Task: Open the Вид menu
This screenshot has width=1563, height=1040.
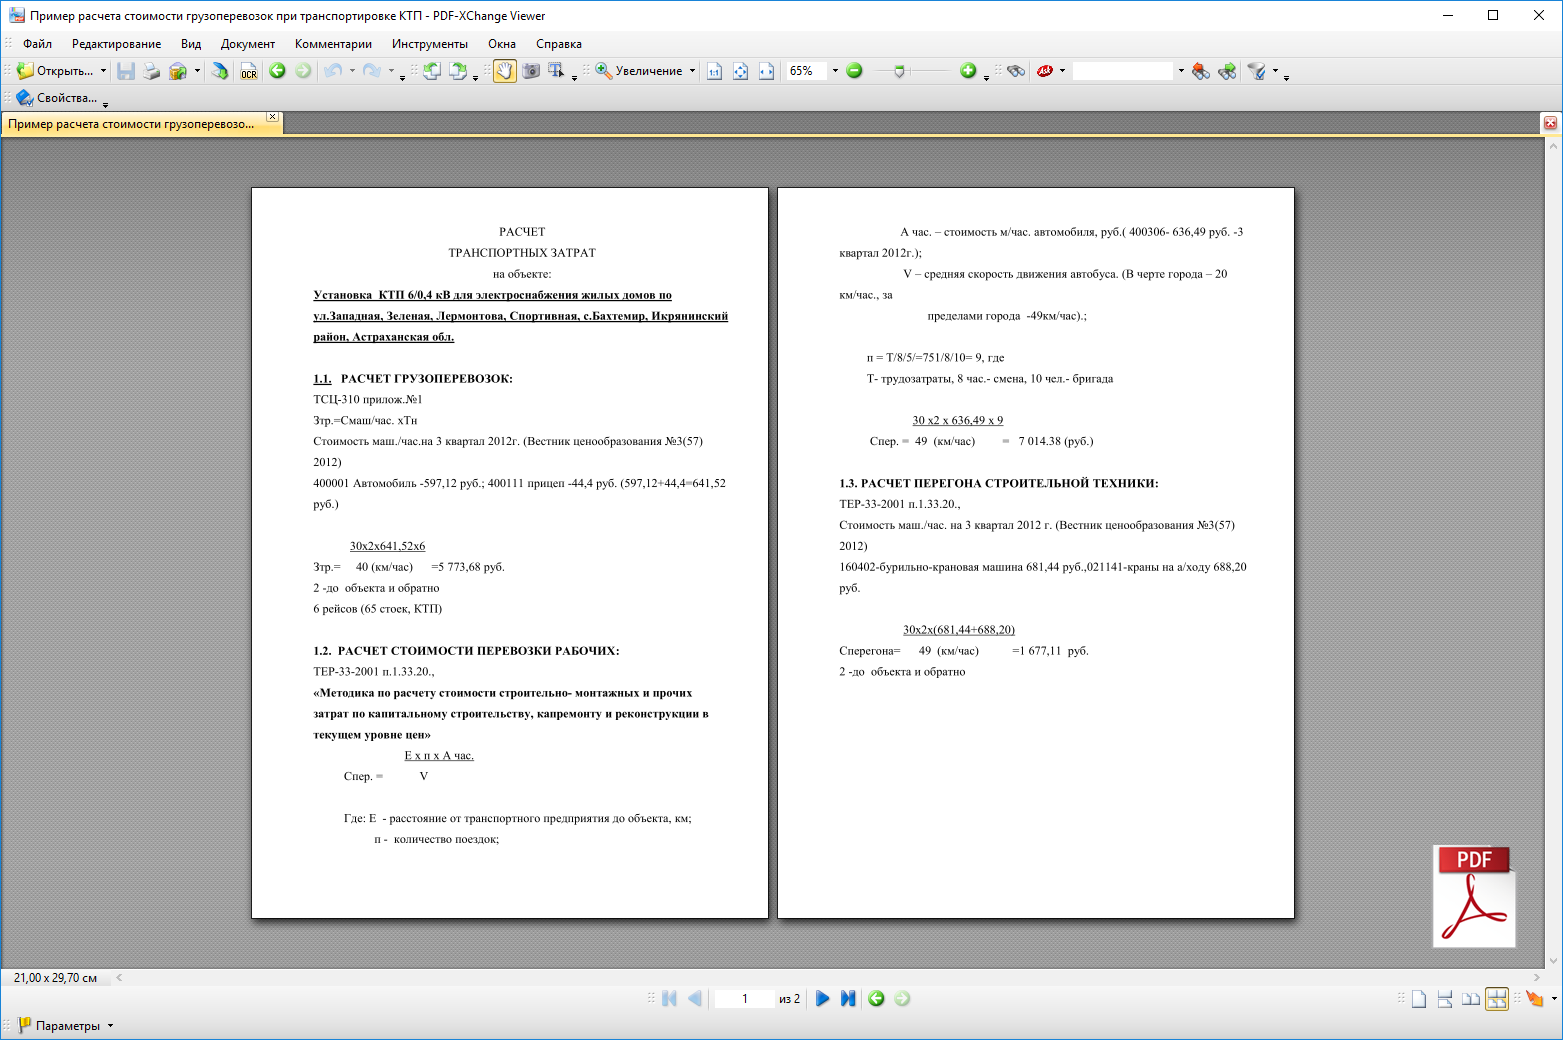Action: click(x=191, y=44)
